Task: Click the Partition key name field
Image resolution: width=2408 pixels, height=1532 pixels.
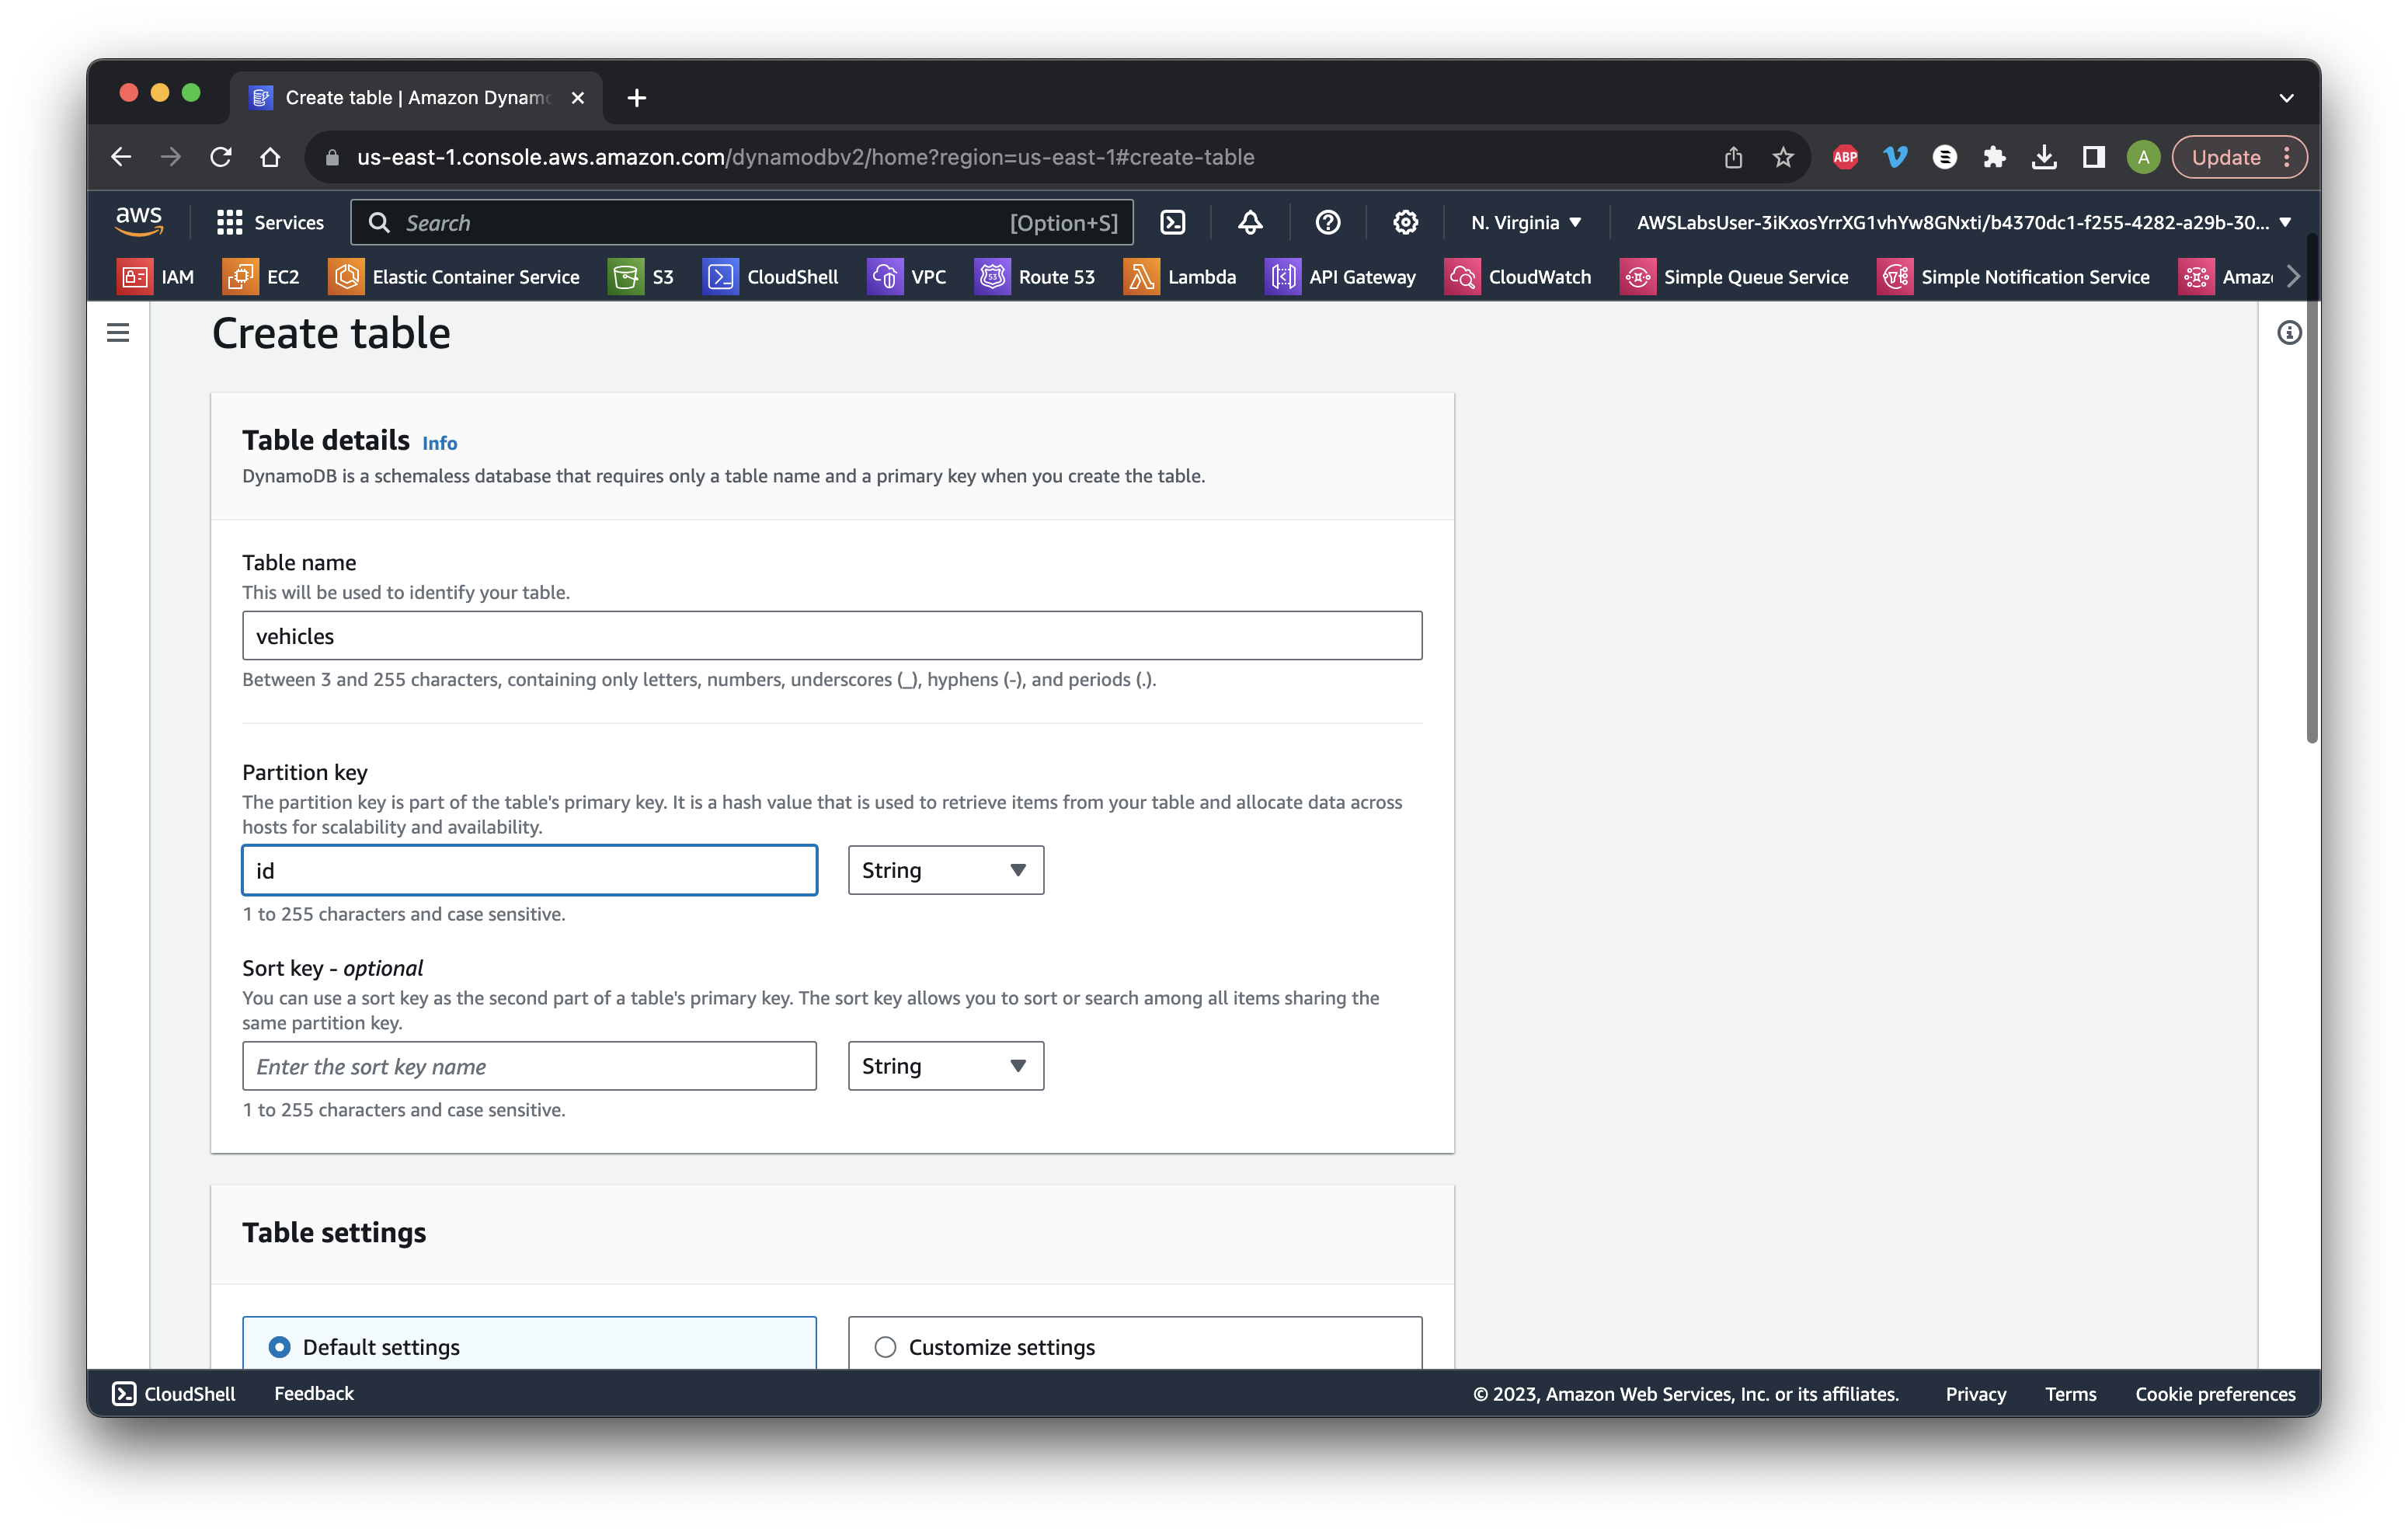Action: pos(530,870)
